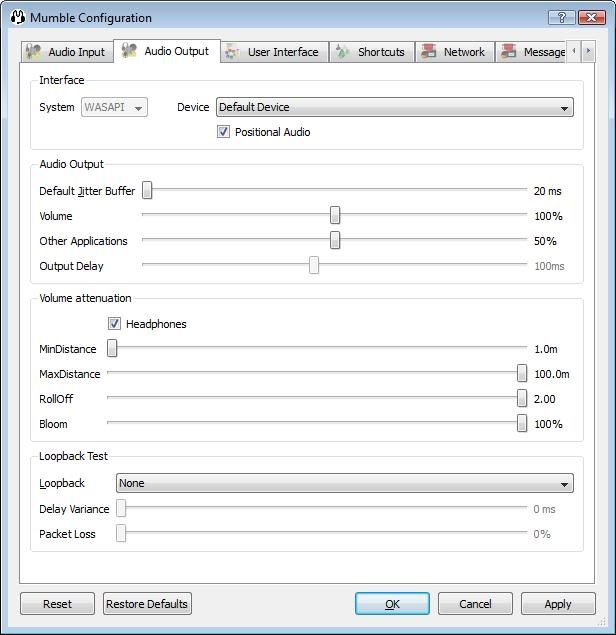Viewport: 616px width, 635px height.
Task: Click the Audio Input tab microphone icon
Action: point(34,52)
